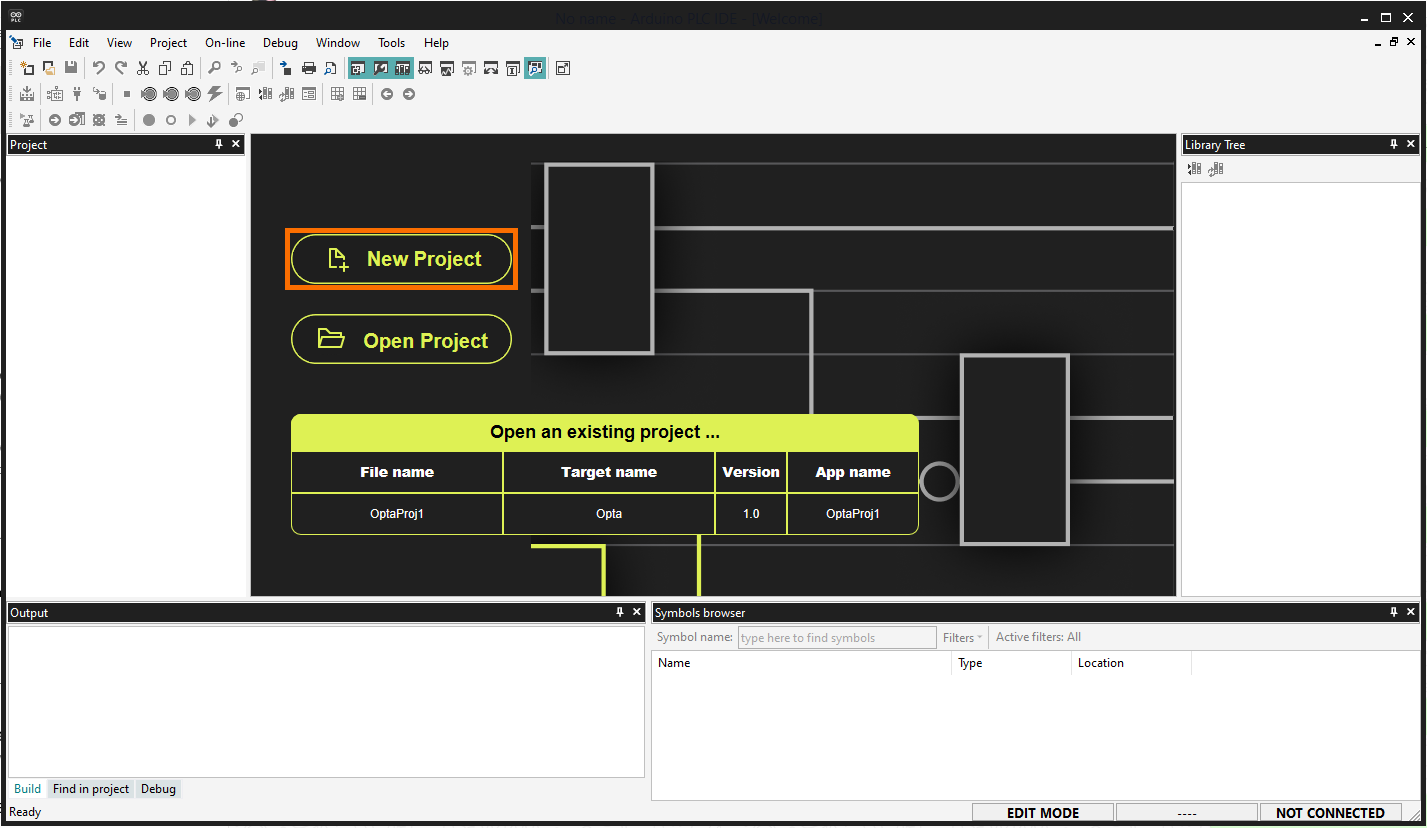Viewport: 1427px width, 828px height.
Task: Close the Project panel
Action: tap(236, 145)
